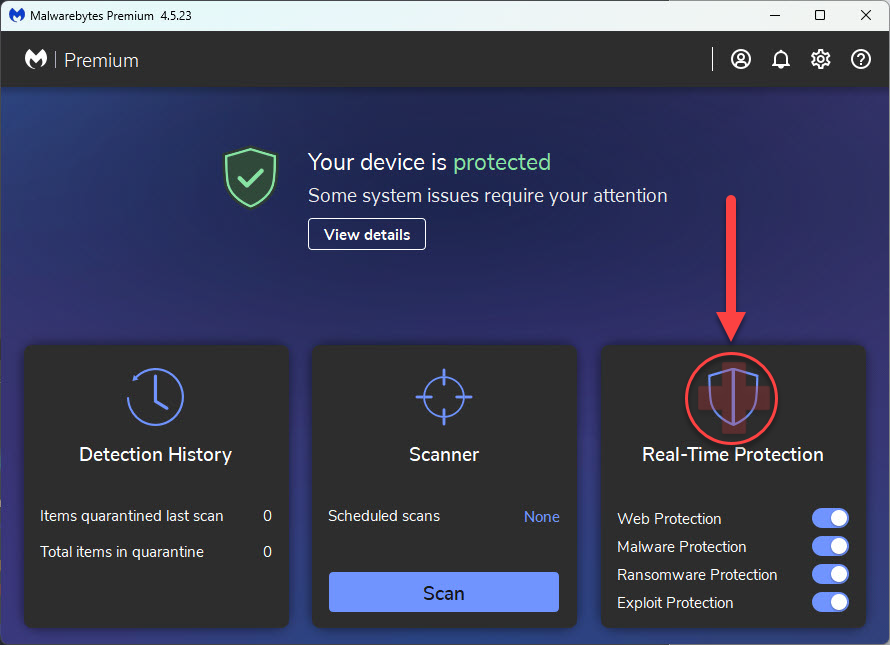890x645 pixels.
Task: Click the Malwarebytes logo
Action: coord(36,59)
